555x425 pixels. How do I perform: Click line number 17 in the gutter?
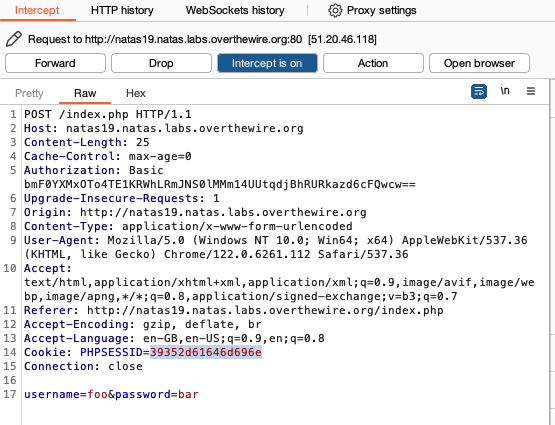click(x=10, y=394)
